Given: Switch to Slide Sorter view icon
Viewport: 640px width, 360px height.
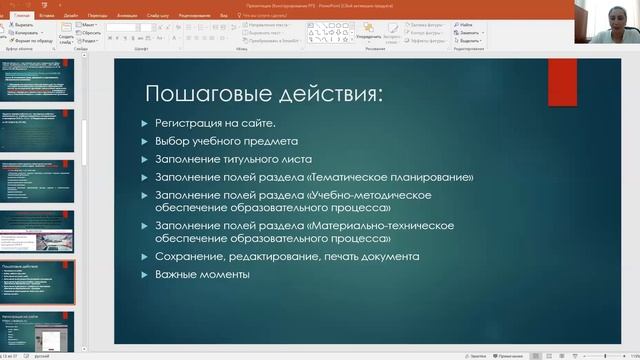Looking at the screenshot, I should click(549, 356).
